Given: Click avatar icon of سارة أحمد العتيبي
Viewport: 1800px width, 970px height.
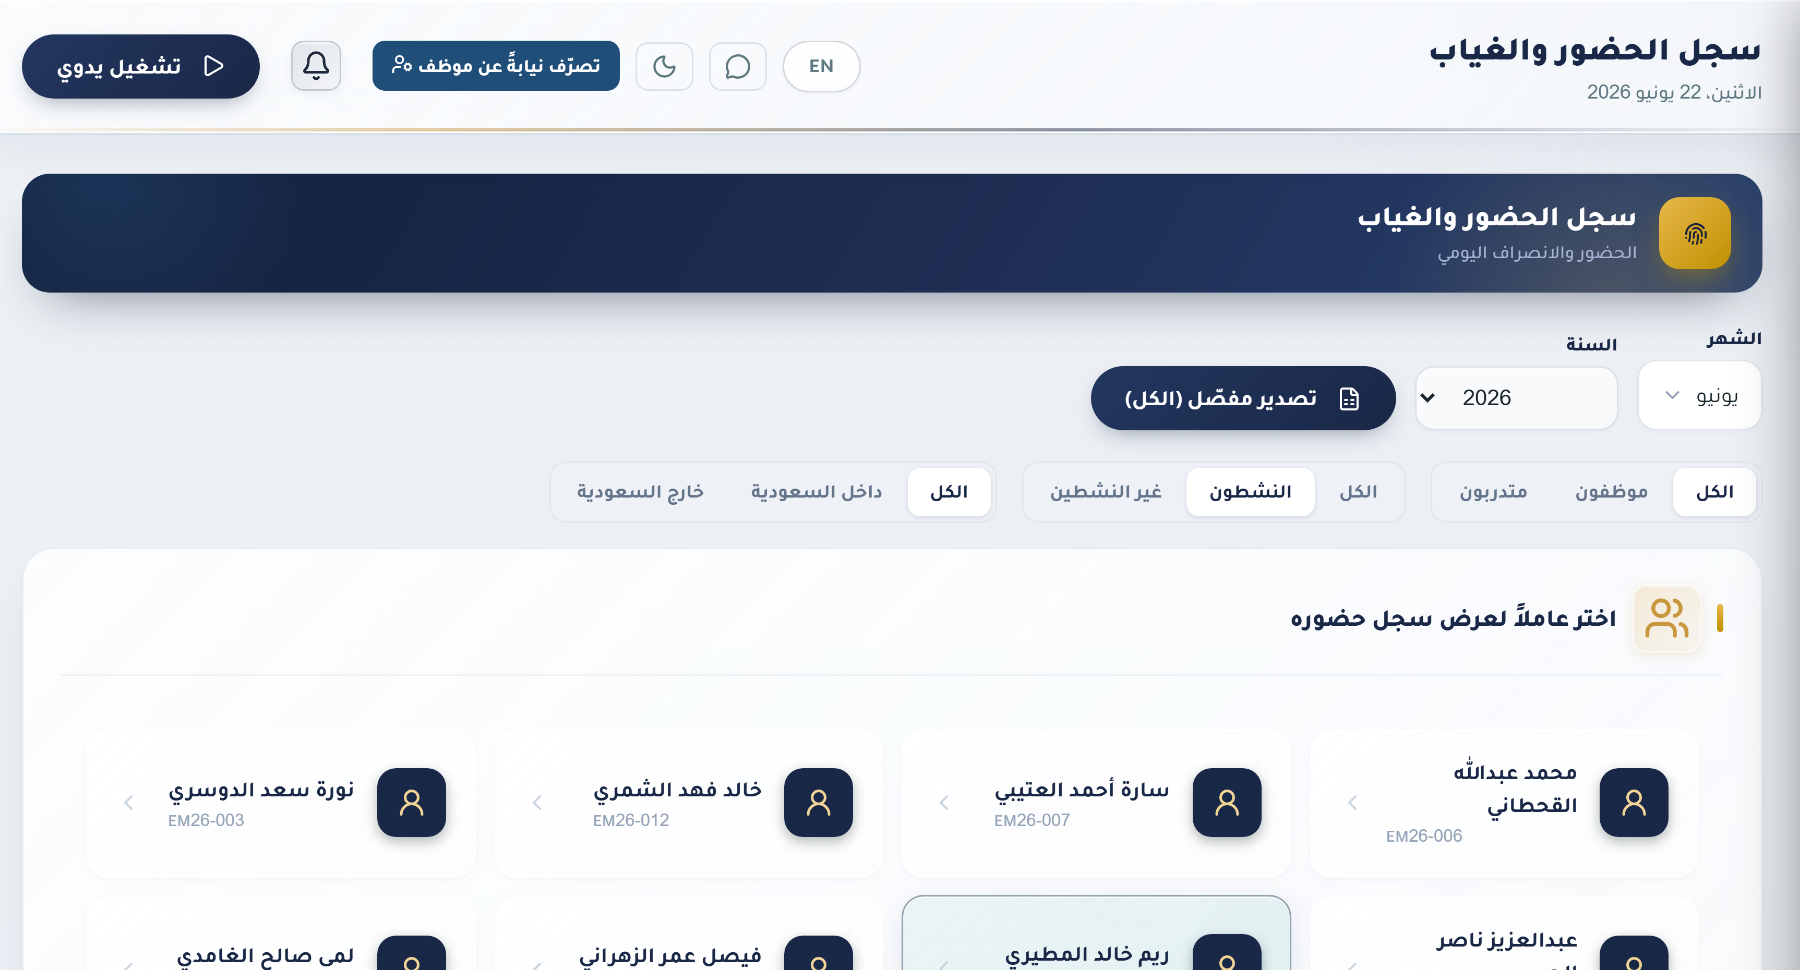Looking at the screenshot, I should (1227, 802).
